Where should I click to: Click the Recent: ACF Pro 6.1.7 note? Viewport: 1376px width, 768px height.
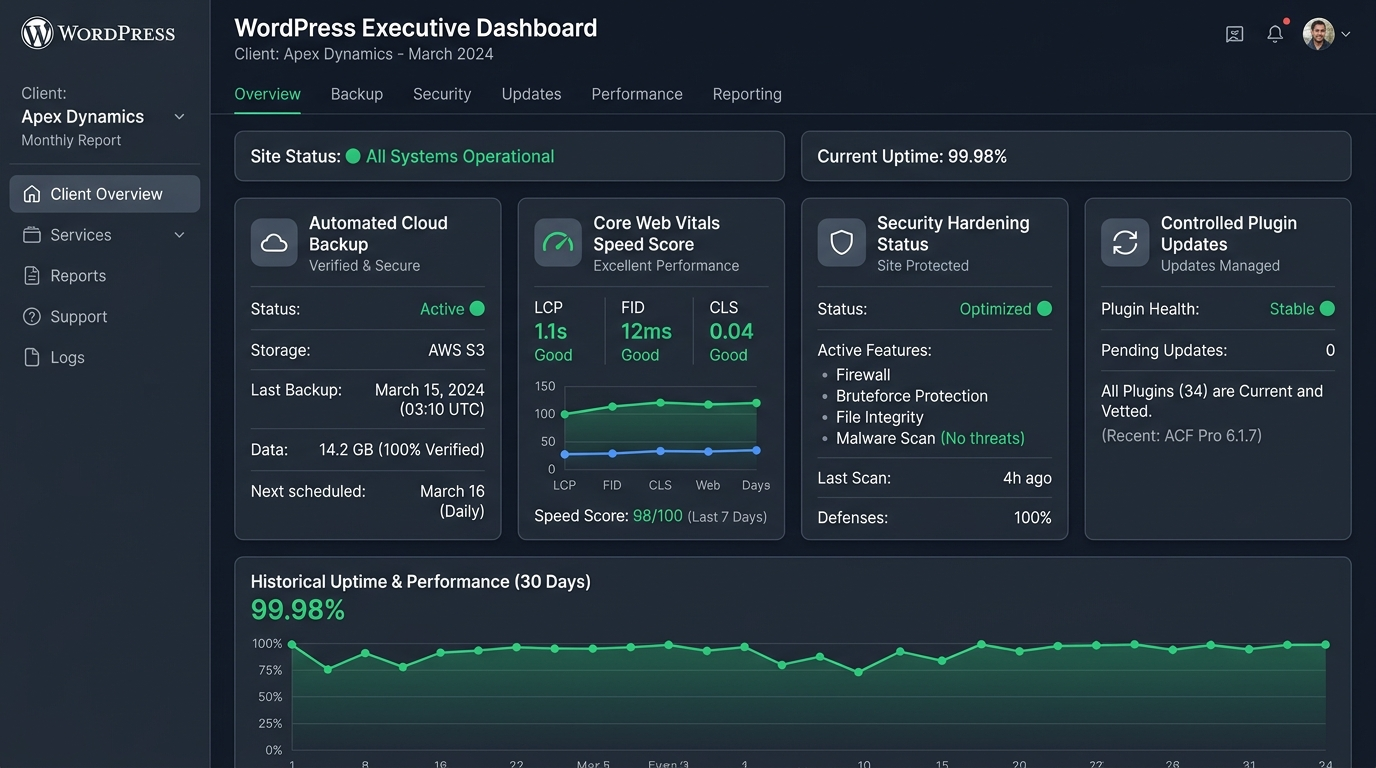[1181, 435]
